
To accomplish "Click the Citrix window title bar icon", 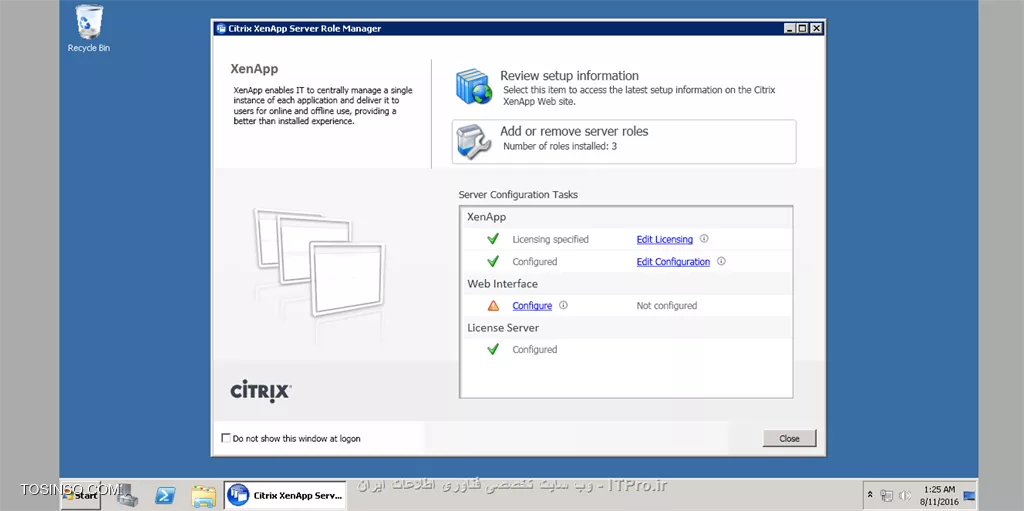I will tap(221, 29).
